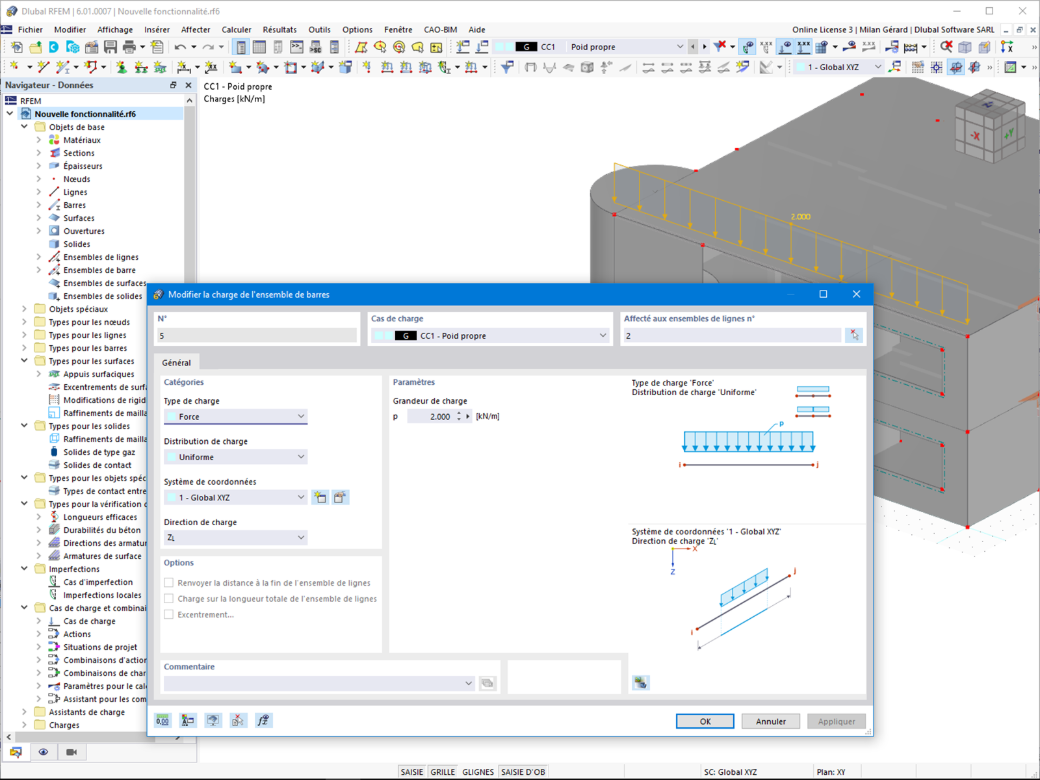Viewport: 1040px width, 780px height.
Task: Open the Direction de charge dropdown
Action: [x=235, y=537]
